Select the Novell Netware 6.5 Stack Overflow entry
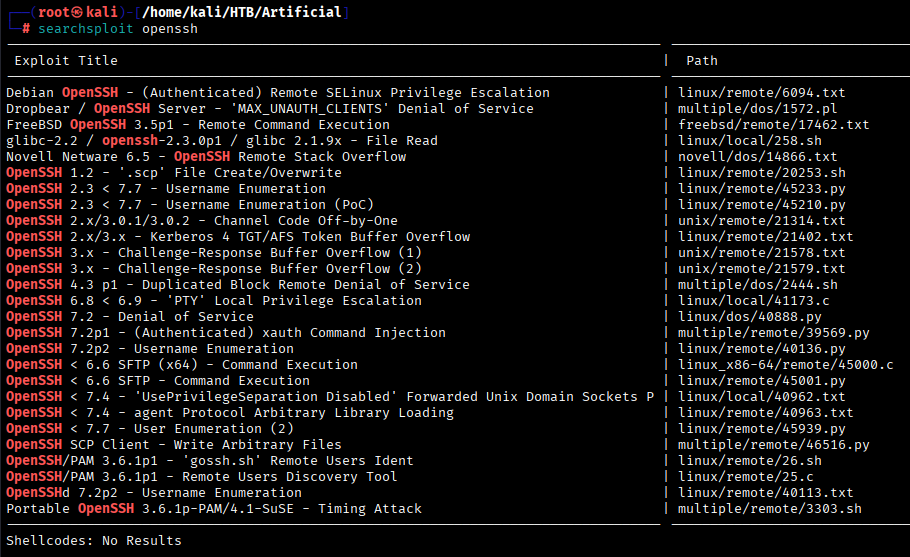This screenshot has height=557, width=910. pos(206,157)
